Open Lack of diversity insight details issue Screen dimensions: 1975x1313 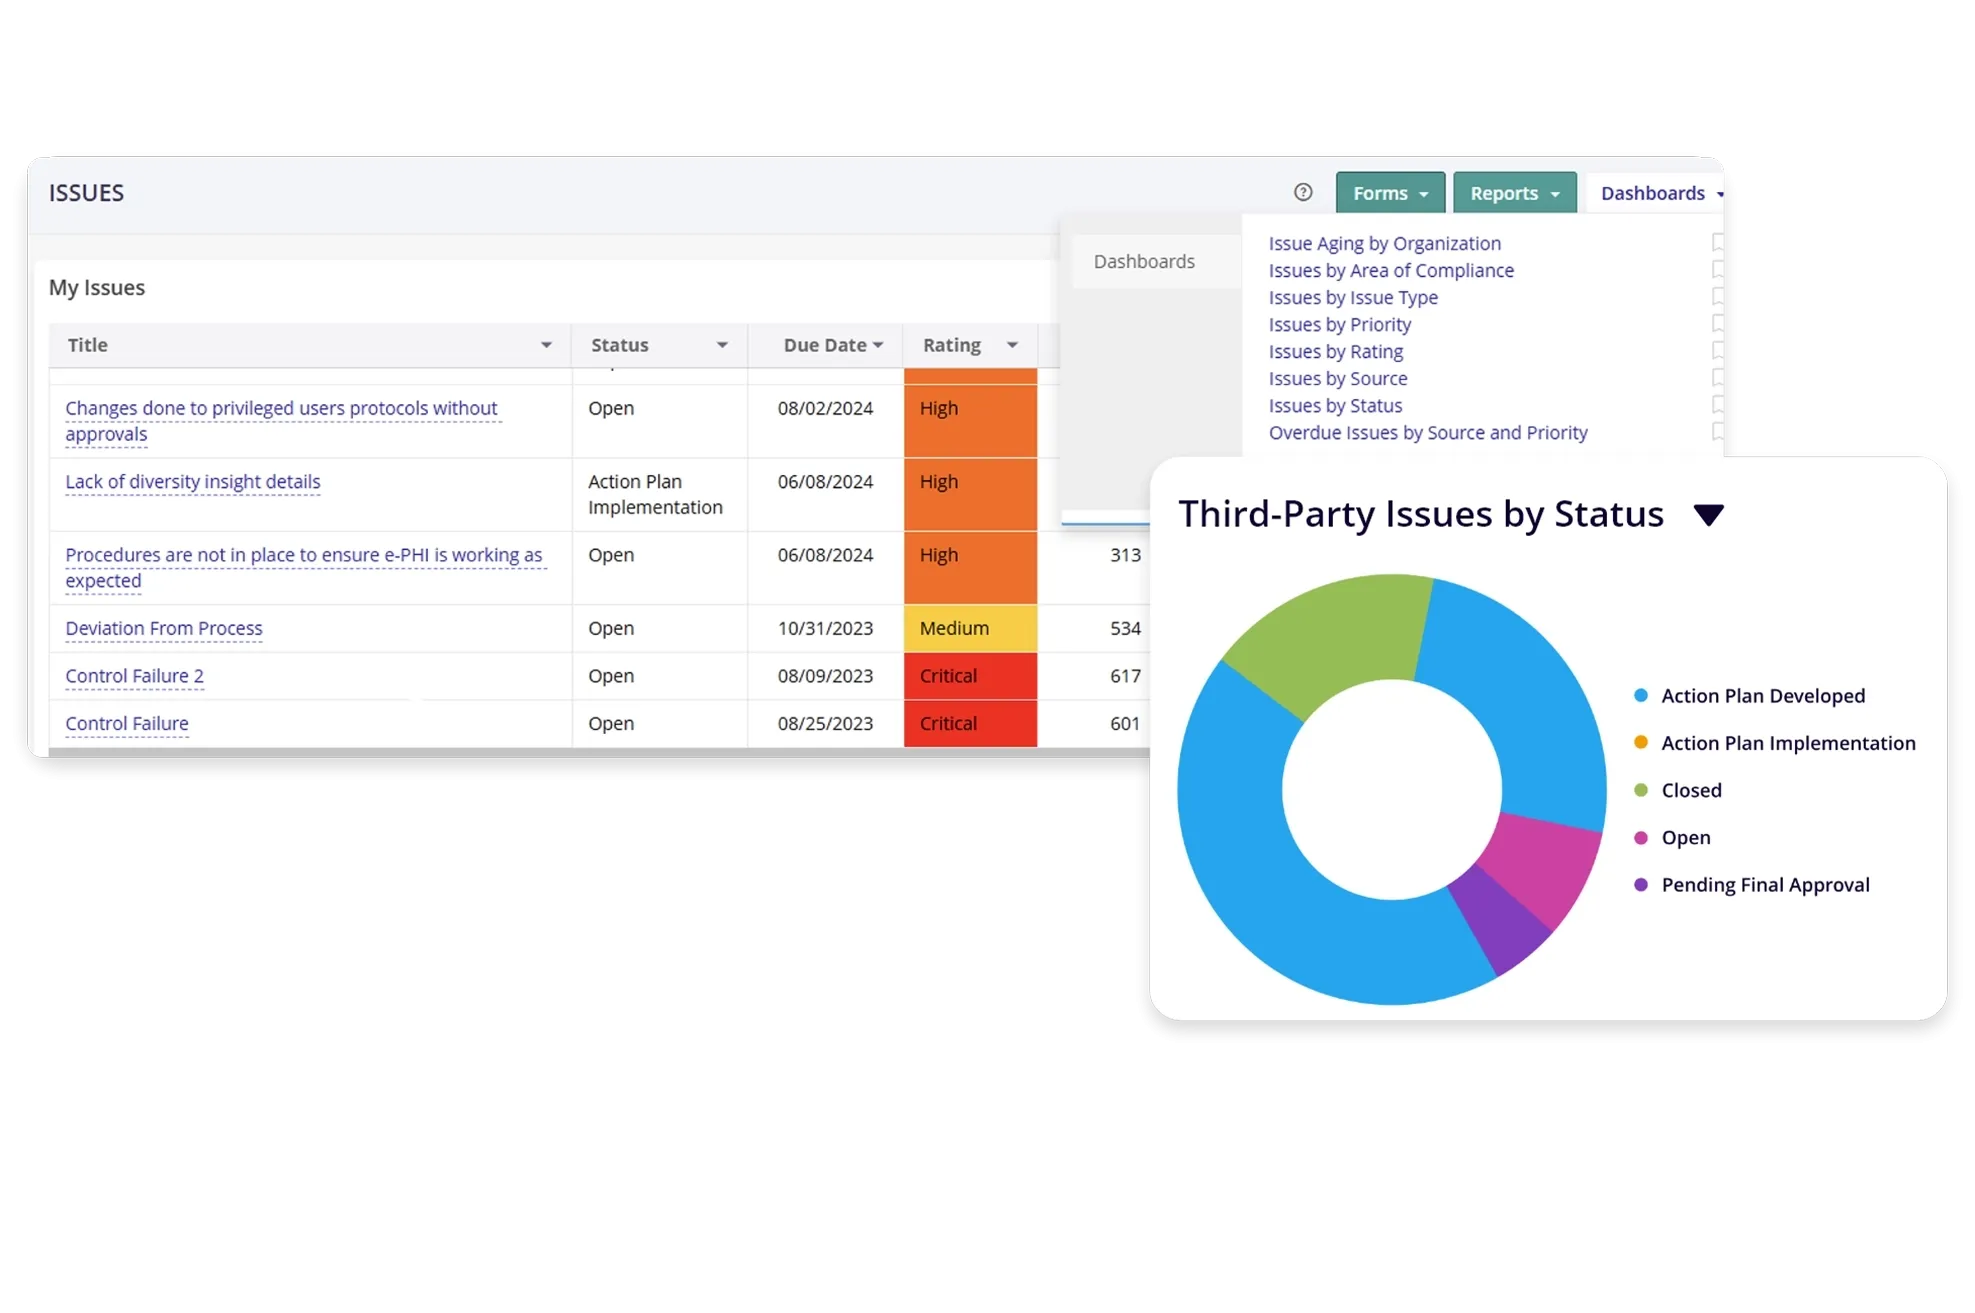pos(193,482)
